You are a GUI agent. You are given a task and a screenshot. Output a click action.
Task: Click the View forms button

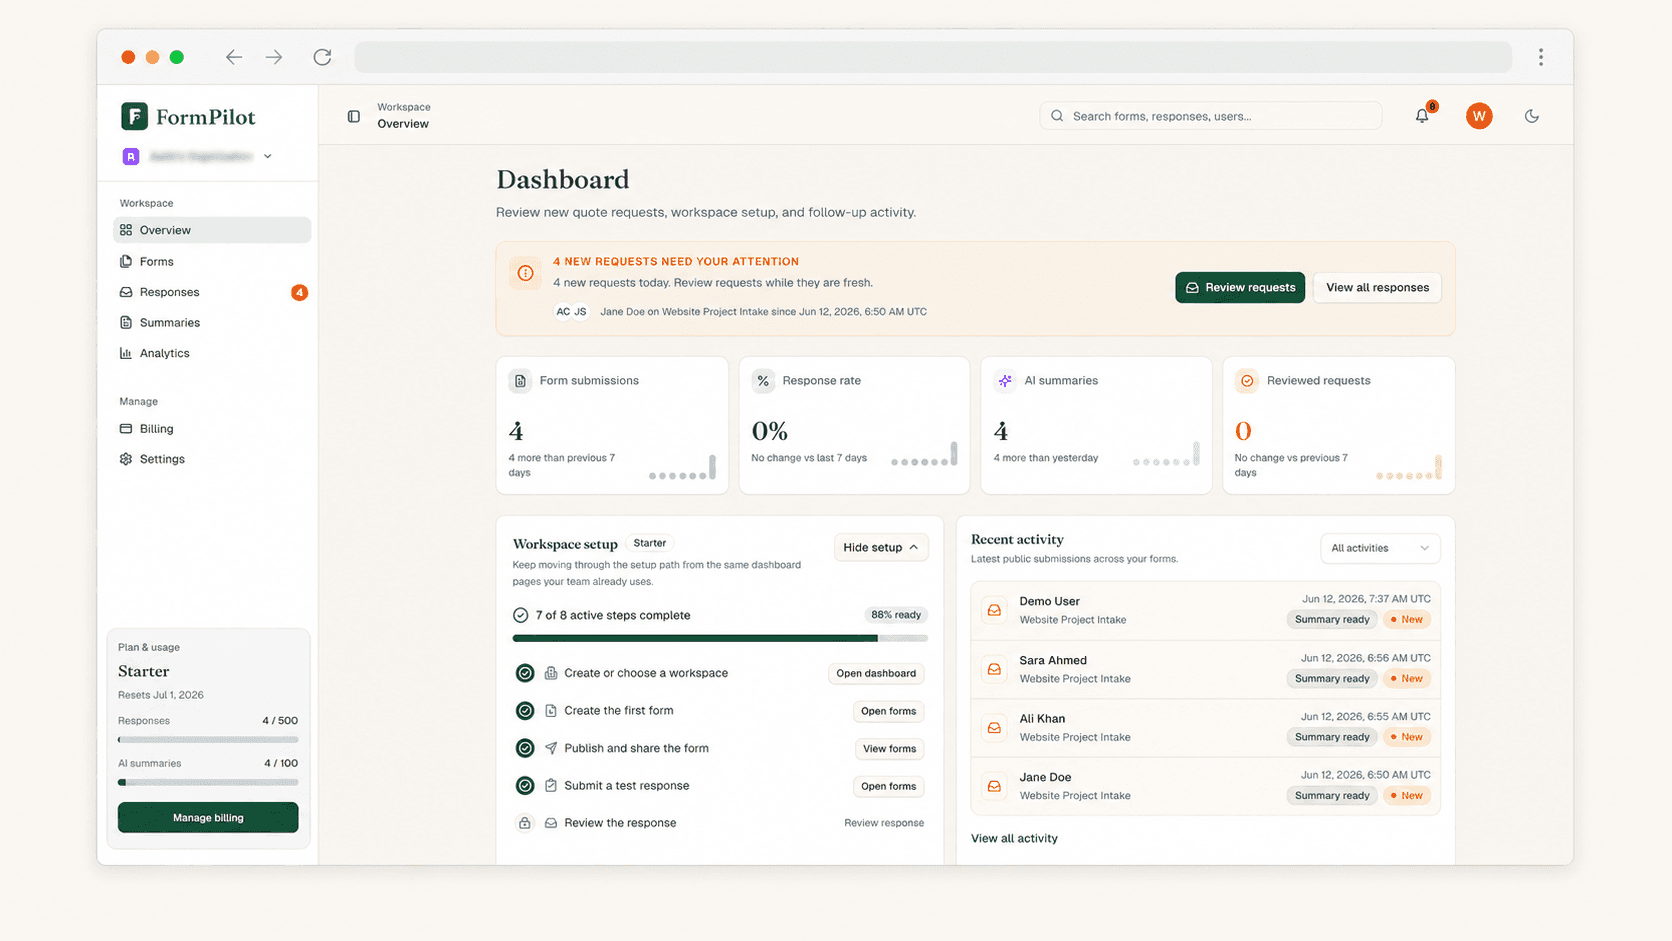(x=889, y=749)
